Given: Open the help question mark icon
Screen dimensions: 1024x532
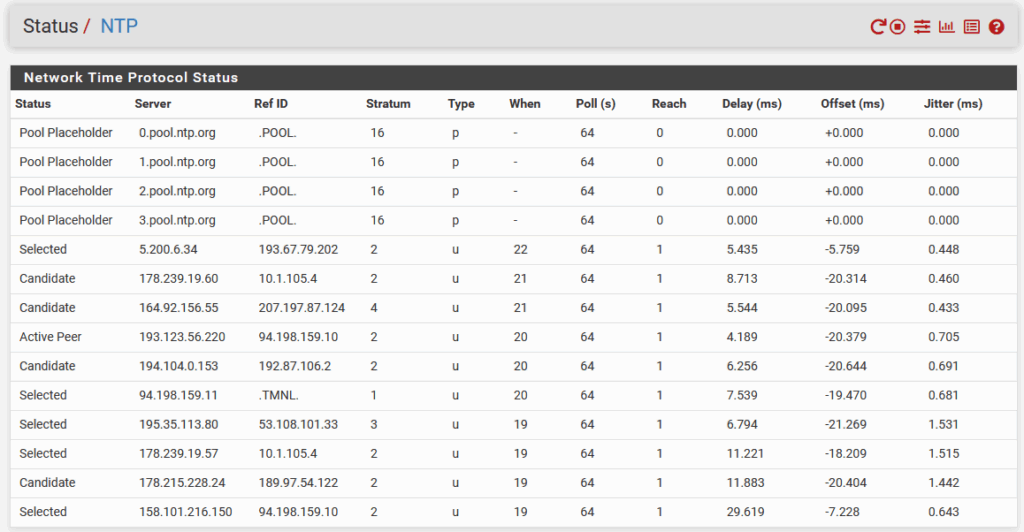Looking at the screenshot, I should pos(996,27).
